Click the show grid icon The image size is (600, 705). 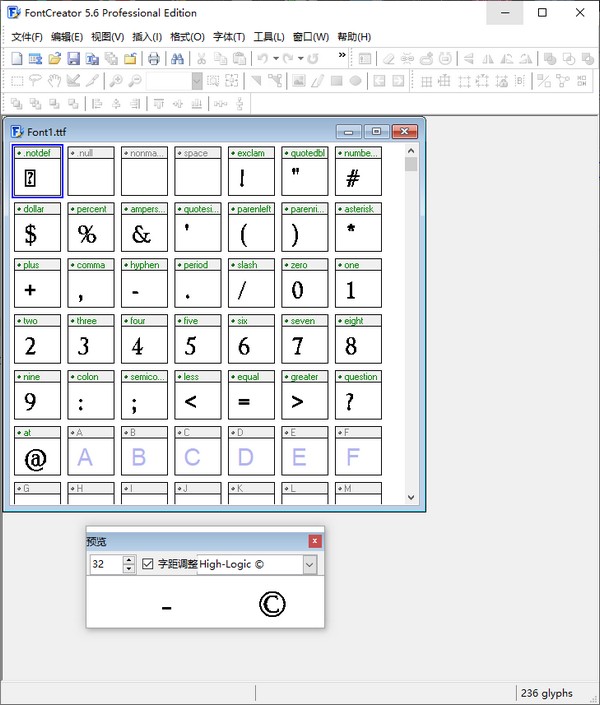[426, 81]
